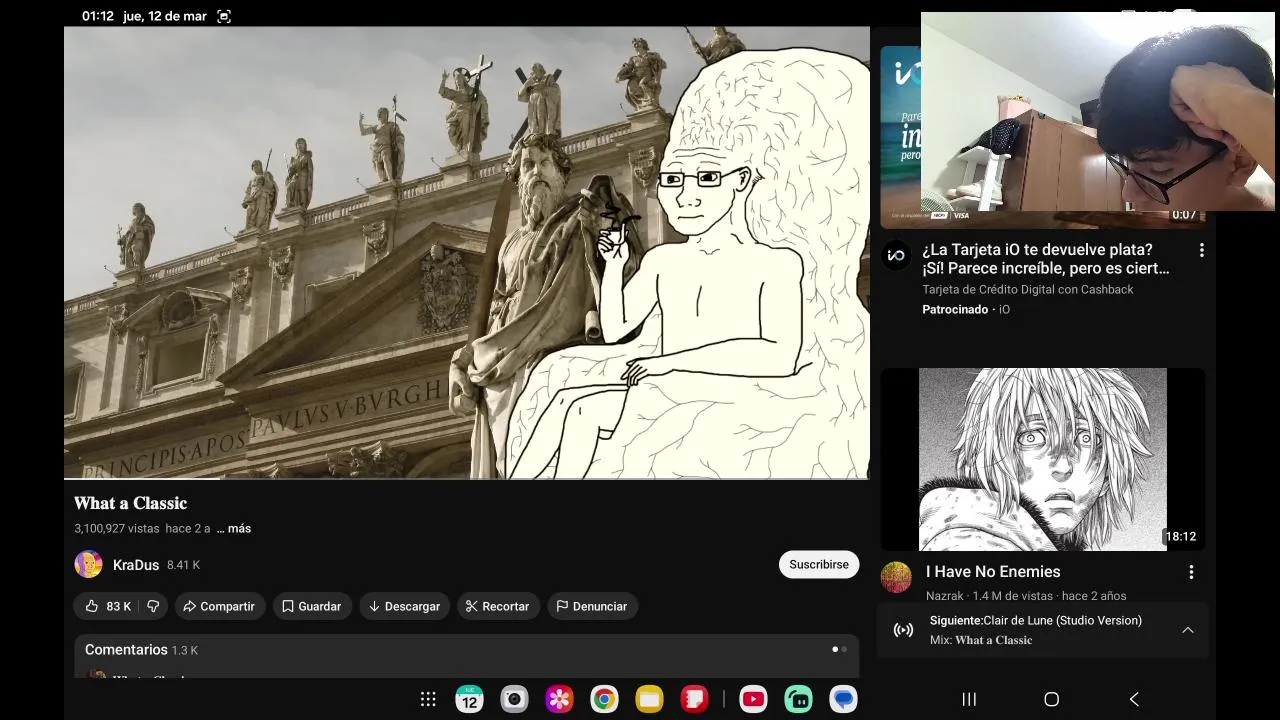Tap the clock showing 01:12
Image resolution: width=1280 pixels, height=720 pixels.
(98, 16)
